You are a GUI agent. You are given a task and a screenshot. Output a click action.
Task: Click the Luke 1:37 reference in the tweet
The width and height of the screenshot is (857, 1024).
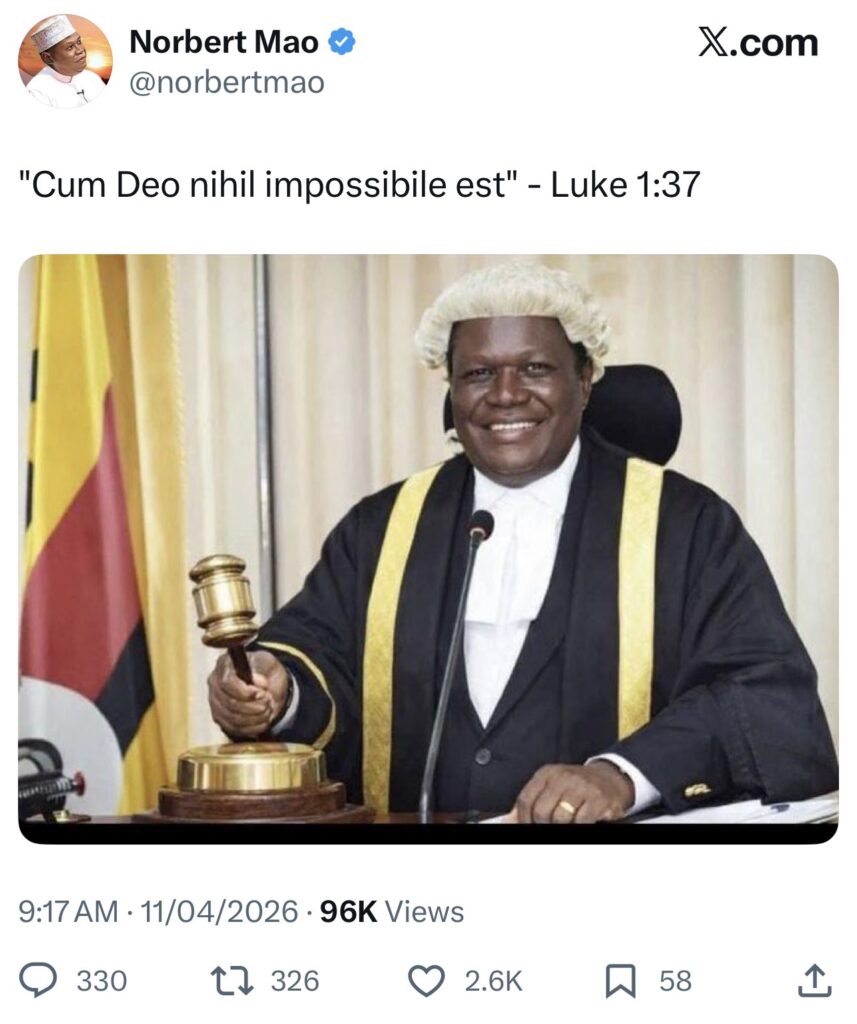click(x=625, y=185)
